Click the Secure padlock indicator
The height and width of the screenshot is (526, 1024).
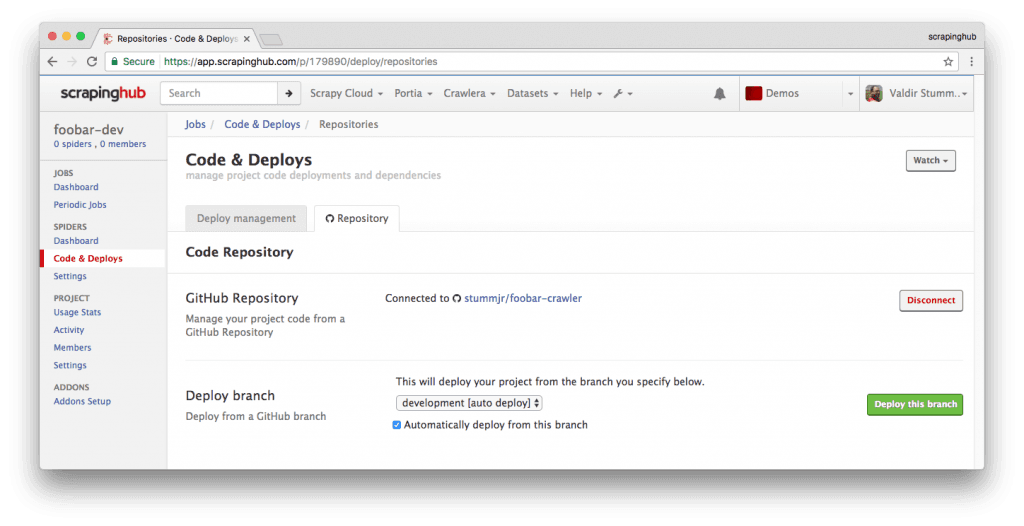click(x=133, y=61)
